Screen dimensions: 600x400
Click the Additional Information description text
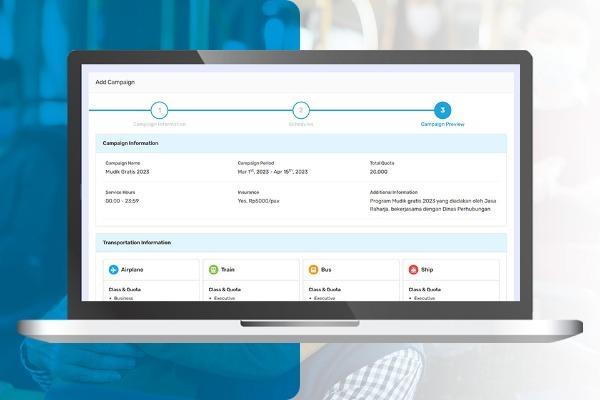[x=432, y=204]
